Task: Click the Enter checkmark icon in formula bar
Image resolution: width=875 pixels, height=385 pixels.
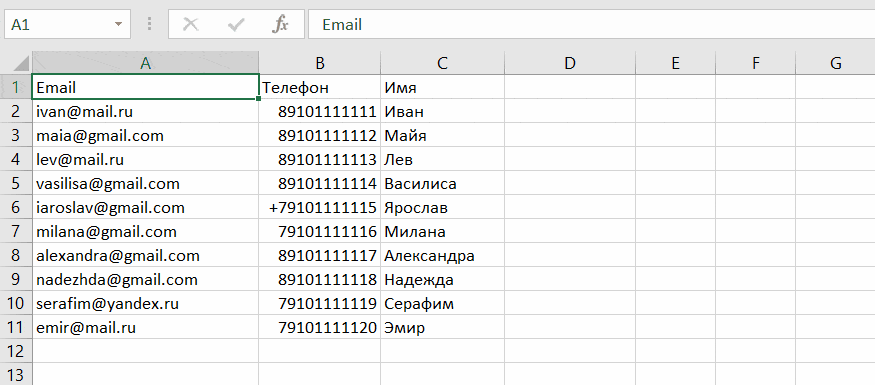Action: [x=237, y=25]
